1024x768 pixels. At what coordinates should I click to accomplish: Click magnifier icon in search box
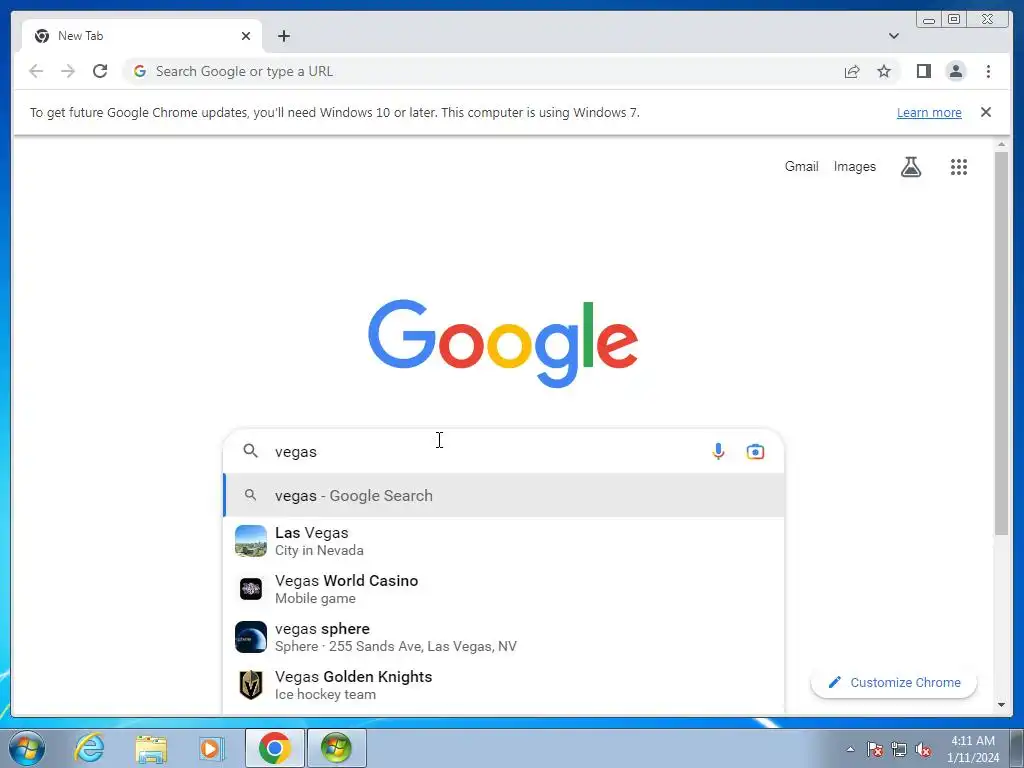250,451
